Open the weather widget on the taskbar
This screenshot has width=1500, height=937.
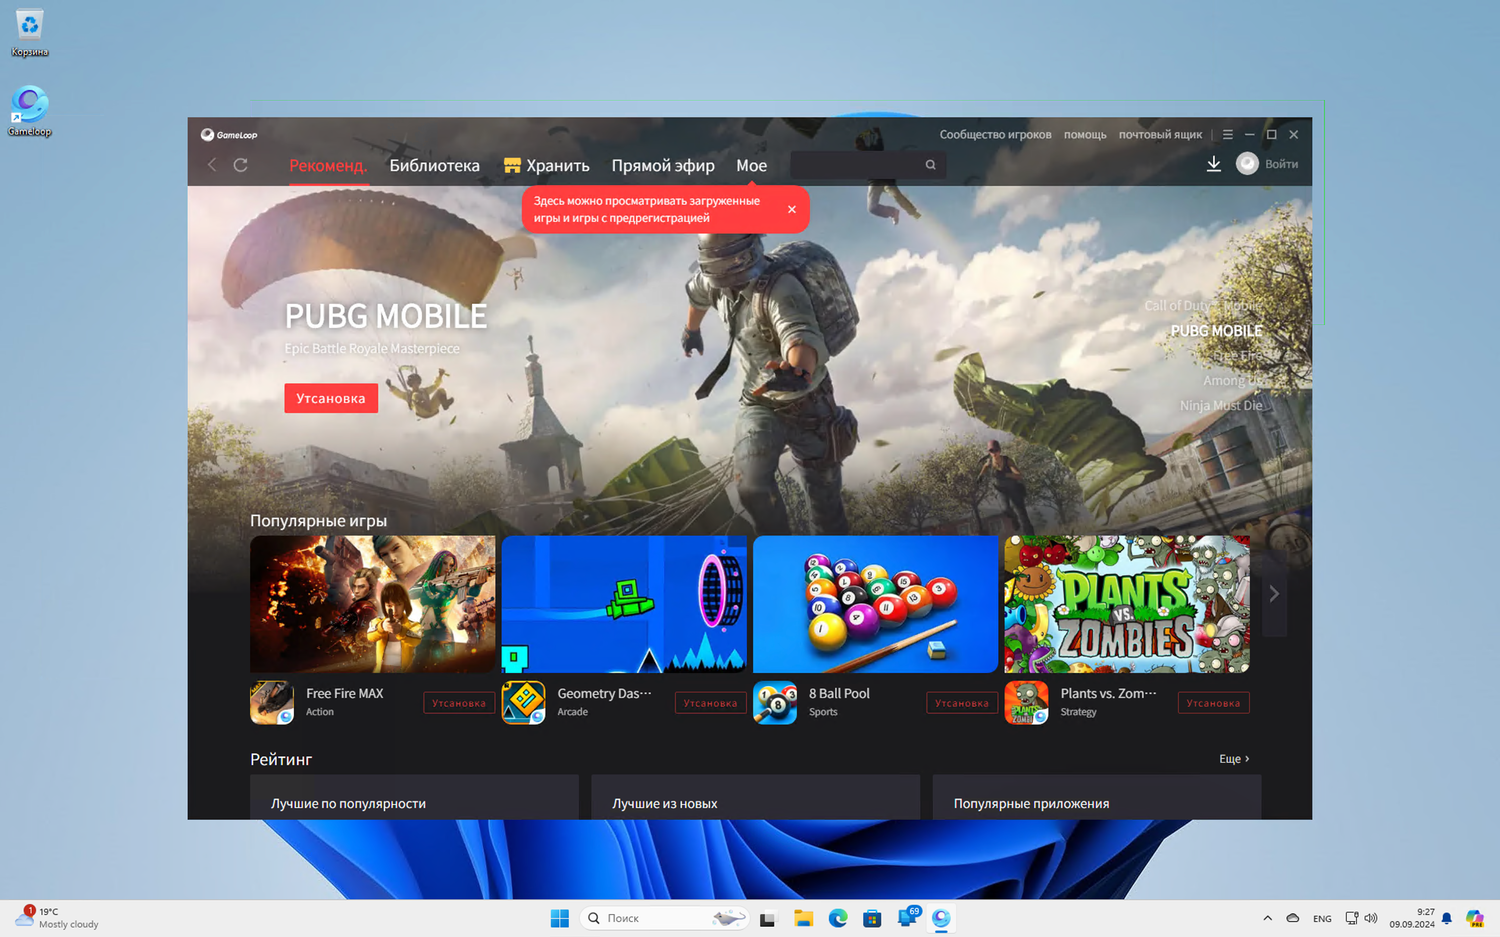pyautogui.click(x=58, y=918)
